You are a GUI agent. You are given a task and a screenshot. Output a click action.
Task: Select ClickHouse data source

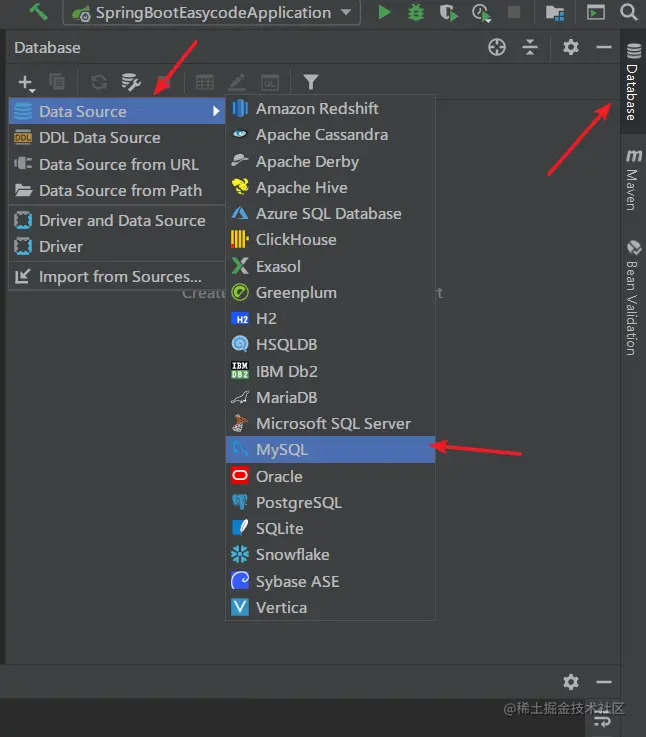point(331,240)
